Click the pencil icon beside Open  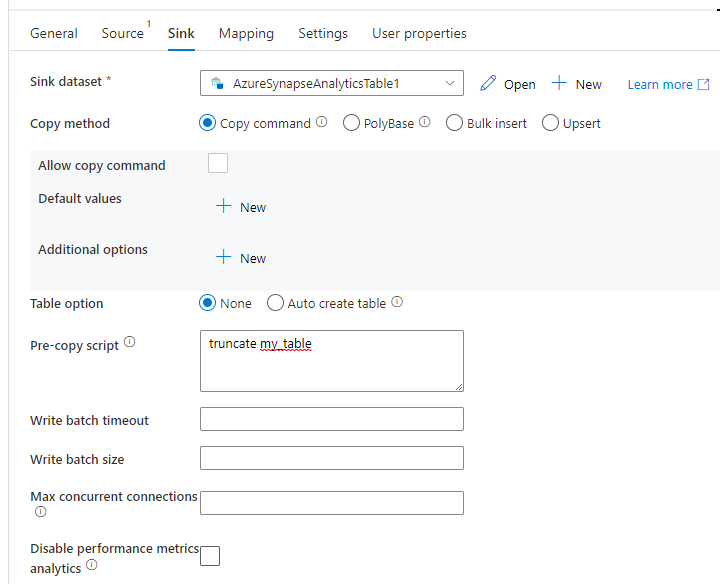click(488, 84)
